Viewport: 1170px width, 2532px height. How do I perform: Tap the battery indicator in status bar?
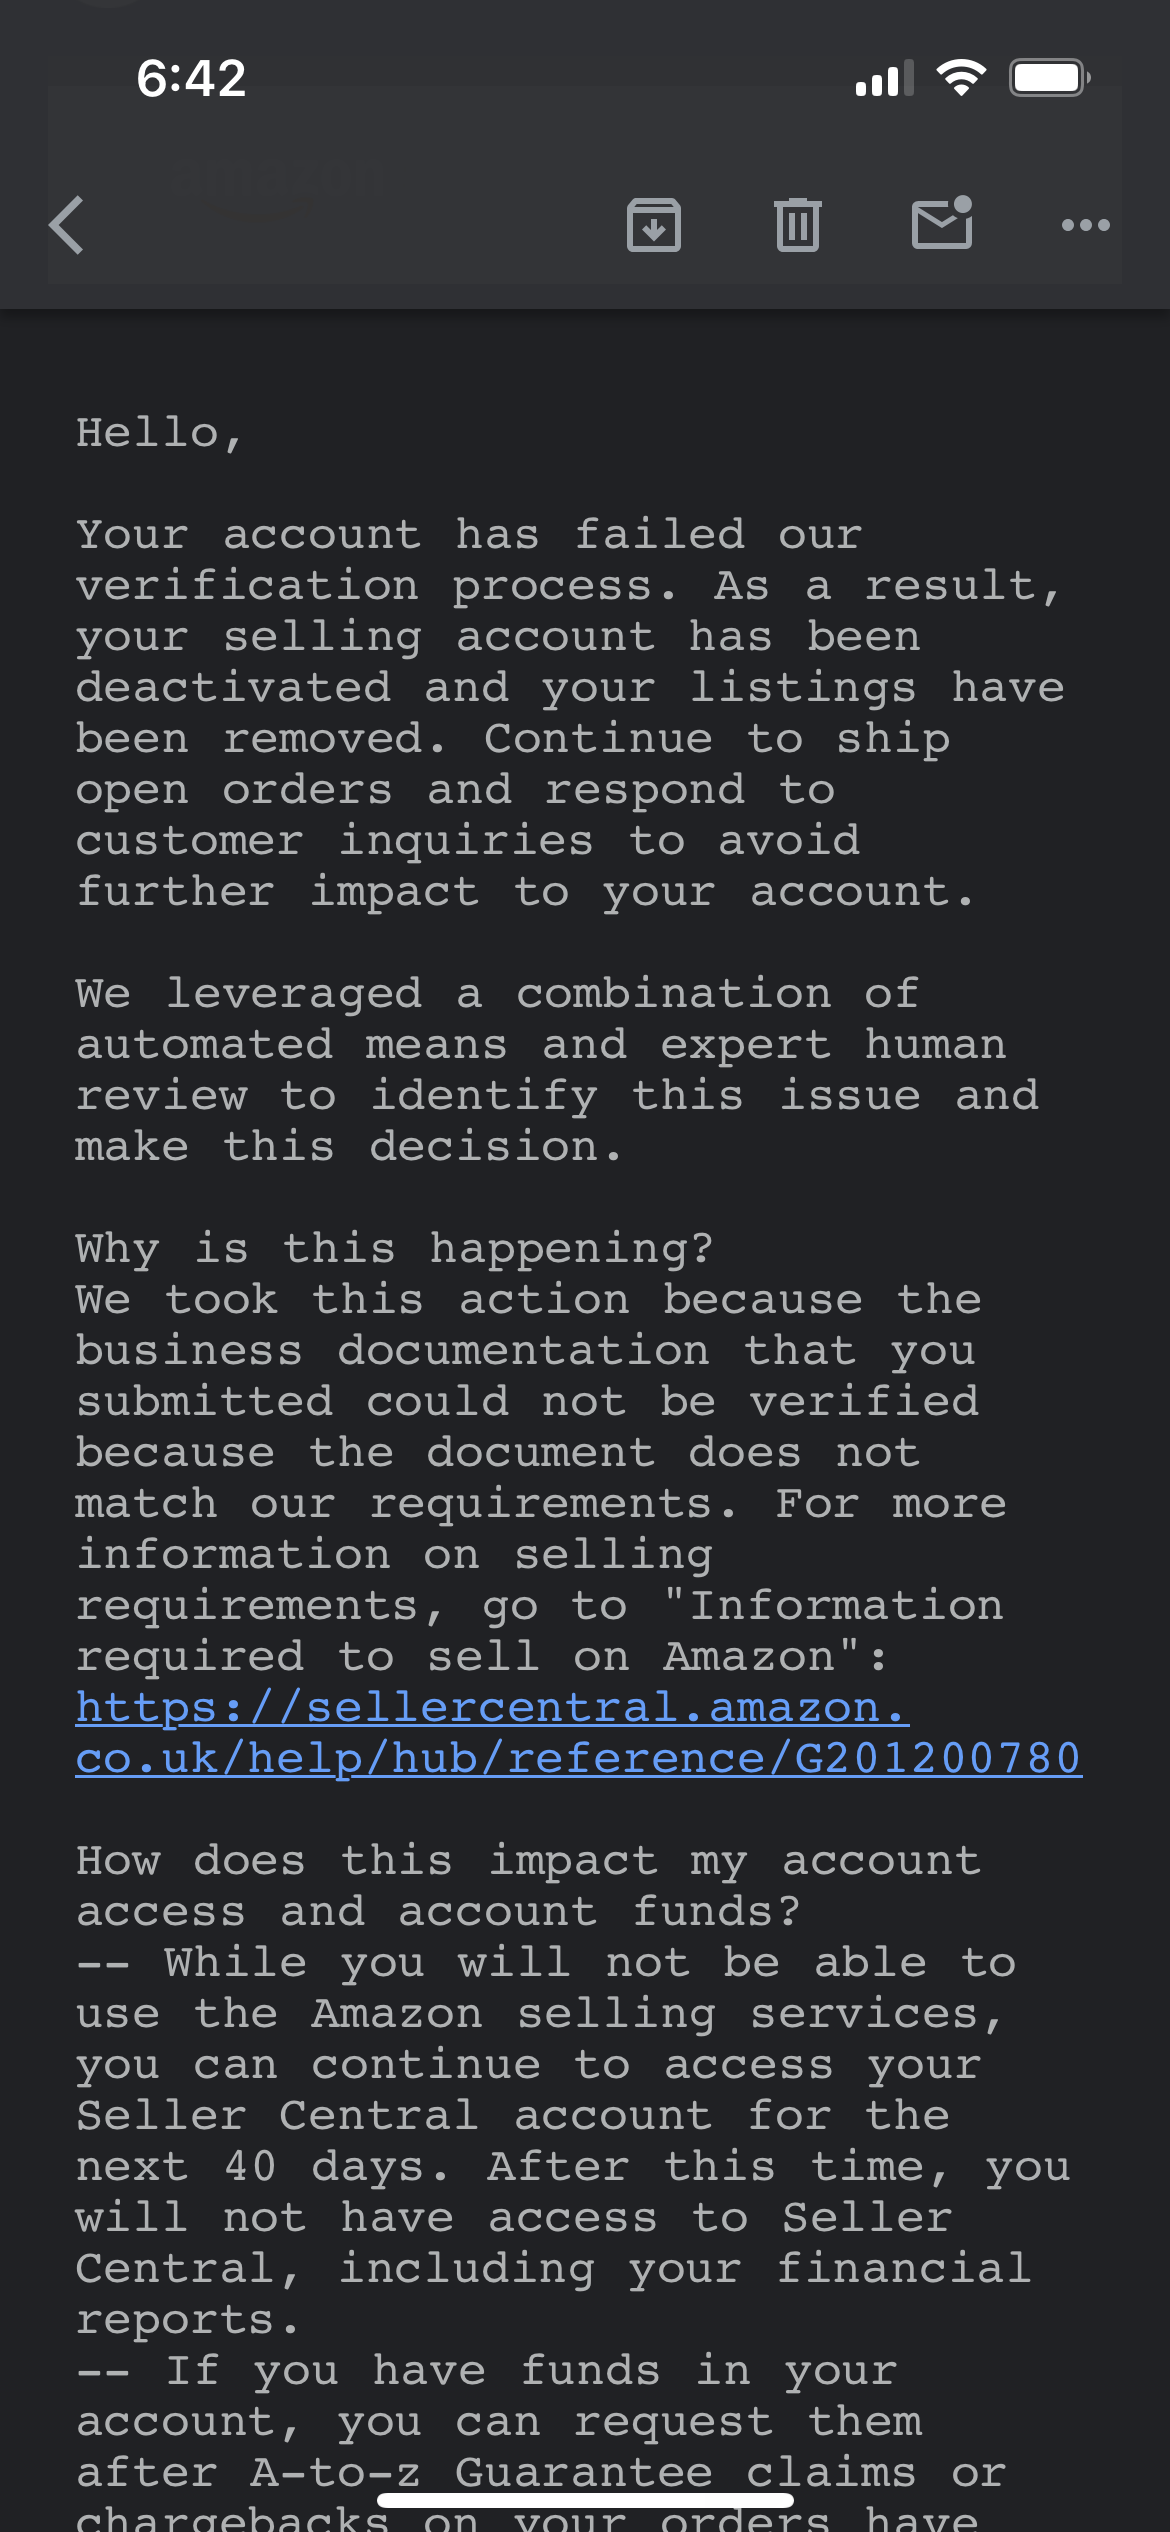pyautogui.click(x=1049, y=77)
